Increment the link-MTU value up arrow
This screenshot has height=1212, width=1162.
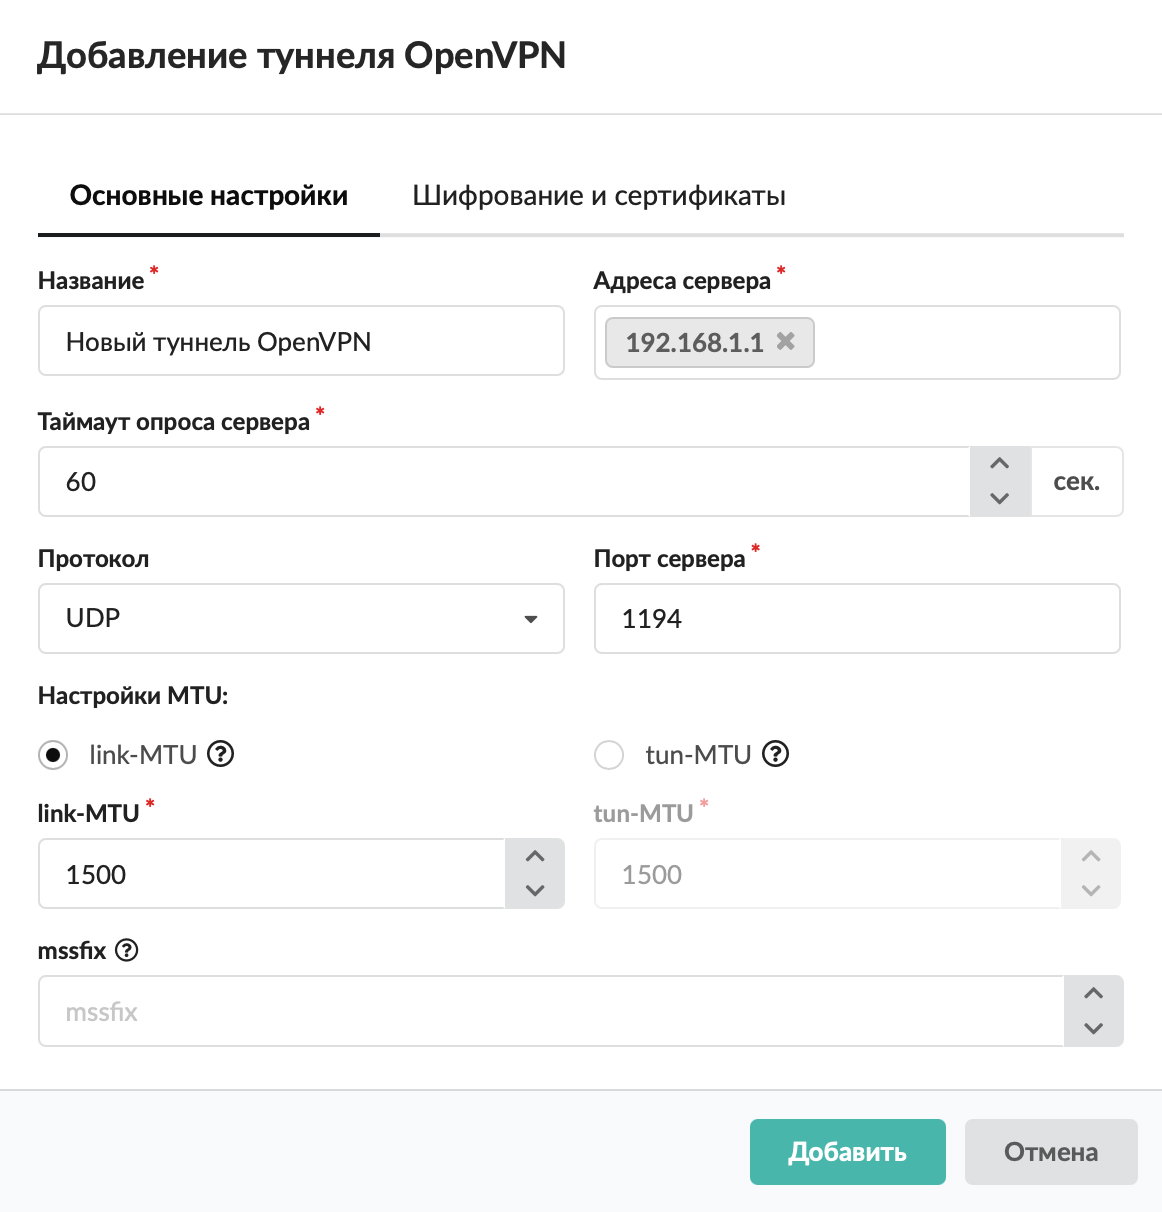[x=535, y=856]
